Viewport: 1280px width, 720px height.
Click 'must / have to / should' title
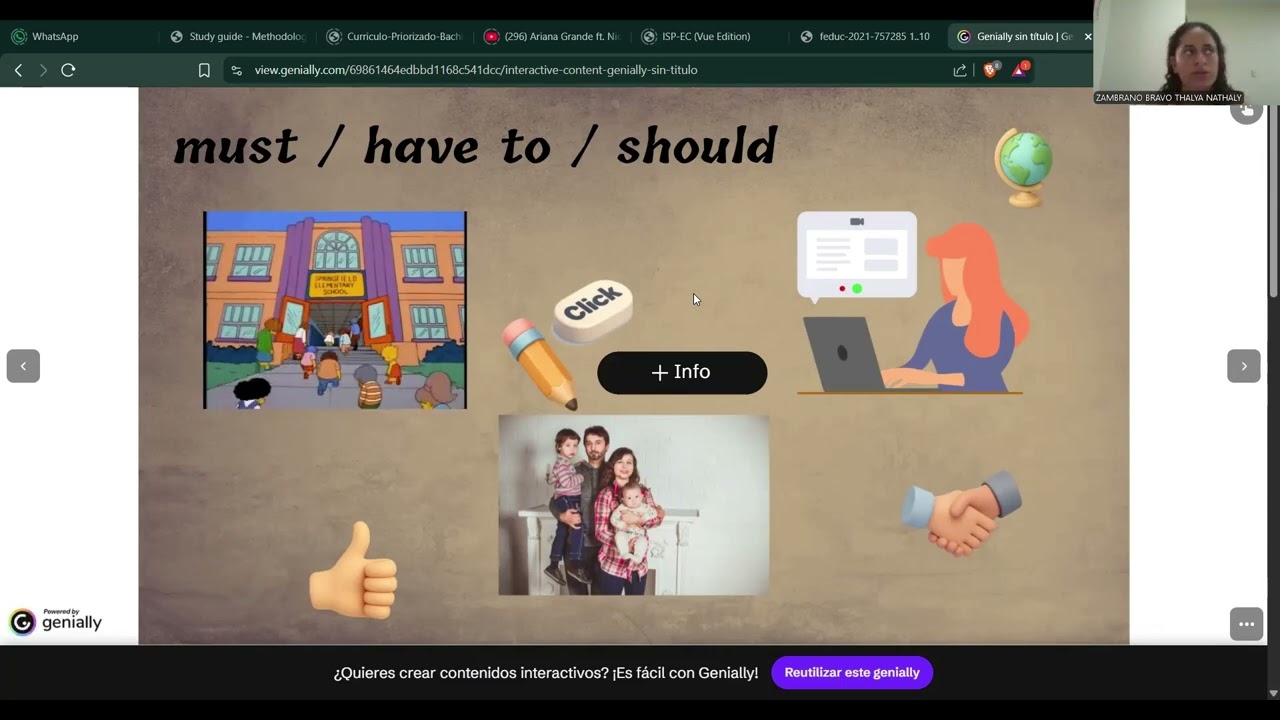pos(475,147)
